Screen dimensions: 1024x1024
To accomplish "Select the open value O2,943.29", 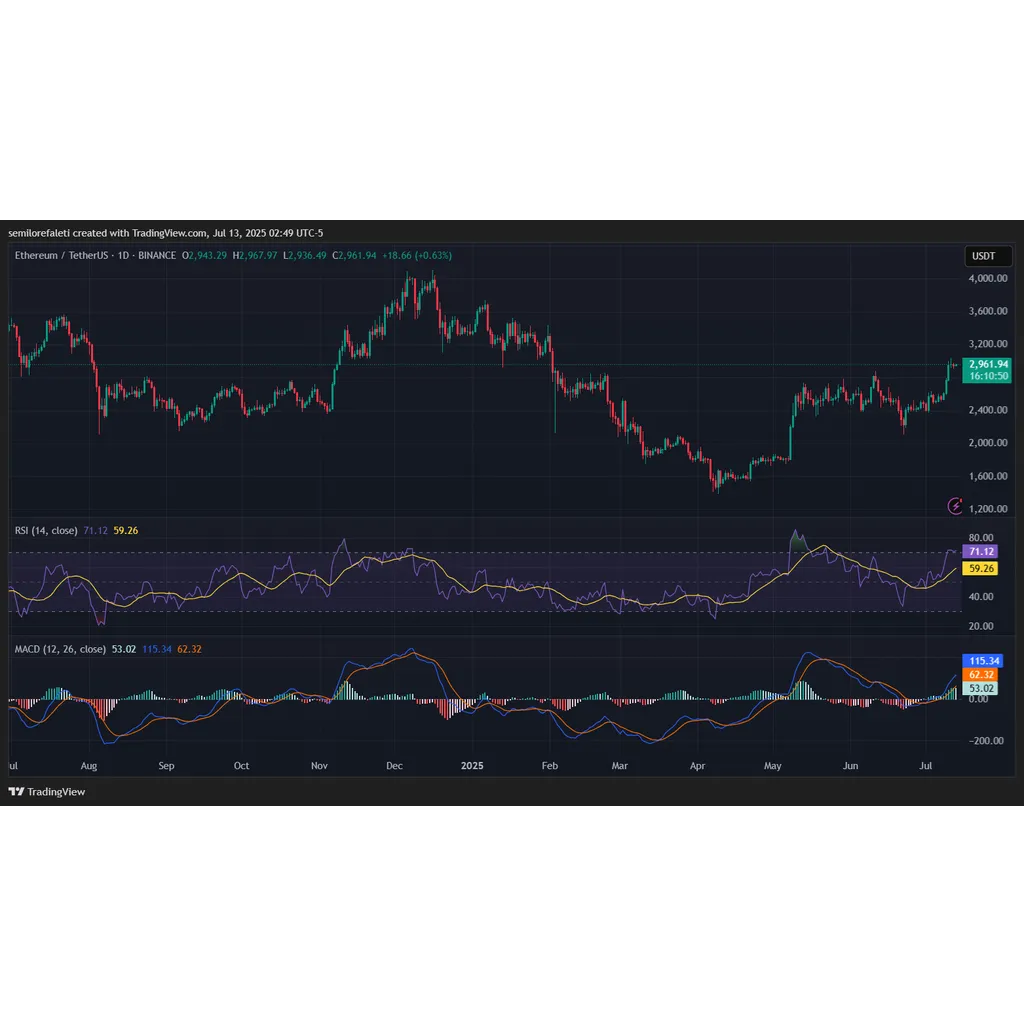I will tap(204, 255).
